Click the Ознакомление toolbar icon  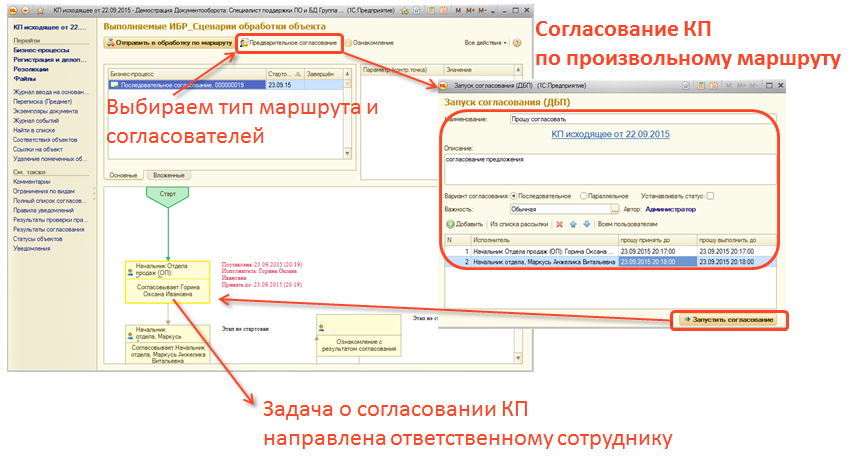coord(349,43)
